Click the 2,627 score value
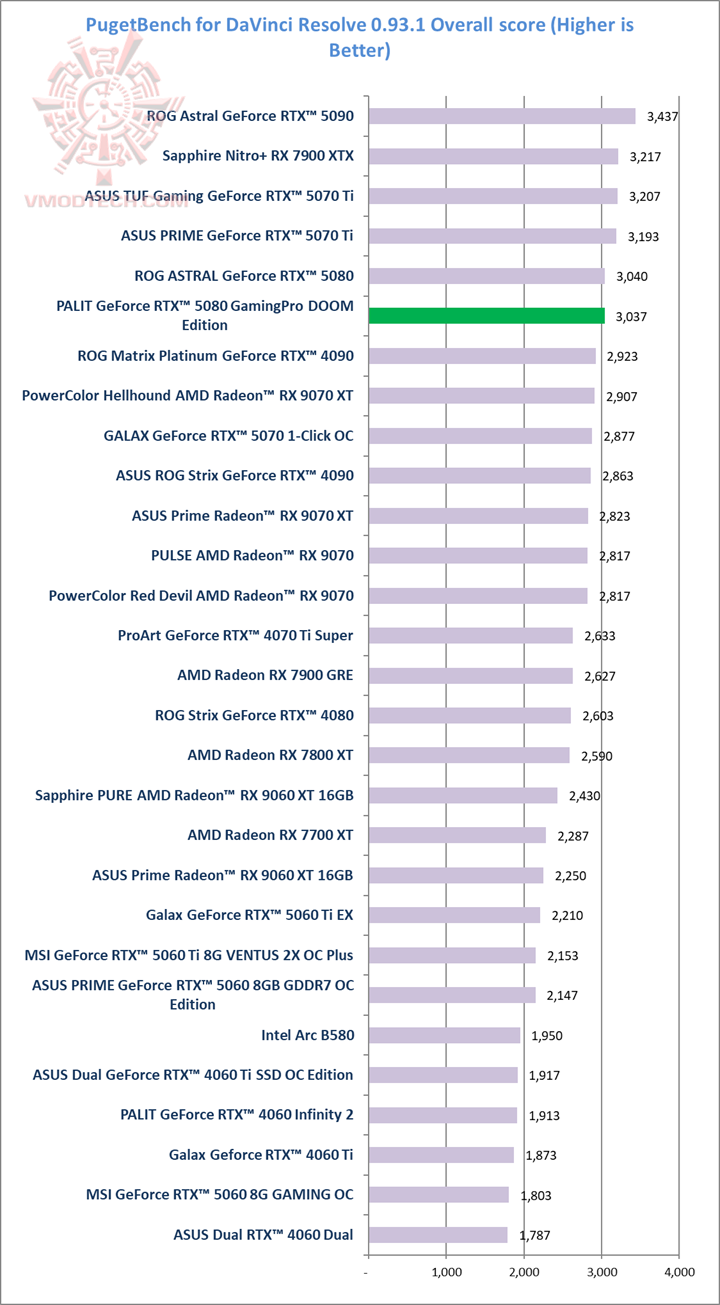Screen dimensions: 720x1305 point(600,676)
